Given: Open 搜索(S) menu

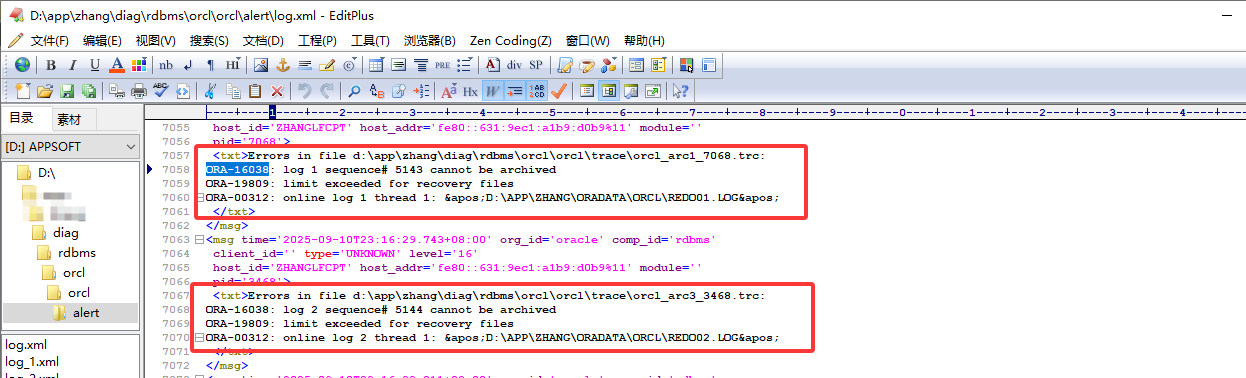Looking at the screenshot, I should (x=209, y=41).
